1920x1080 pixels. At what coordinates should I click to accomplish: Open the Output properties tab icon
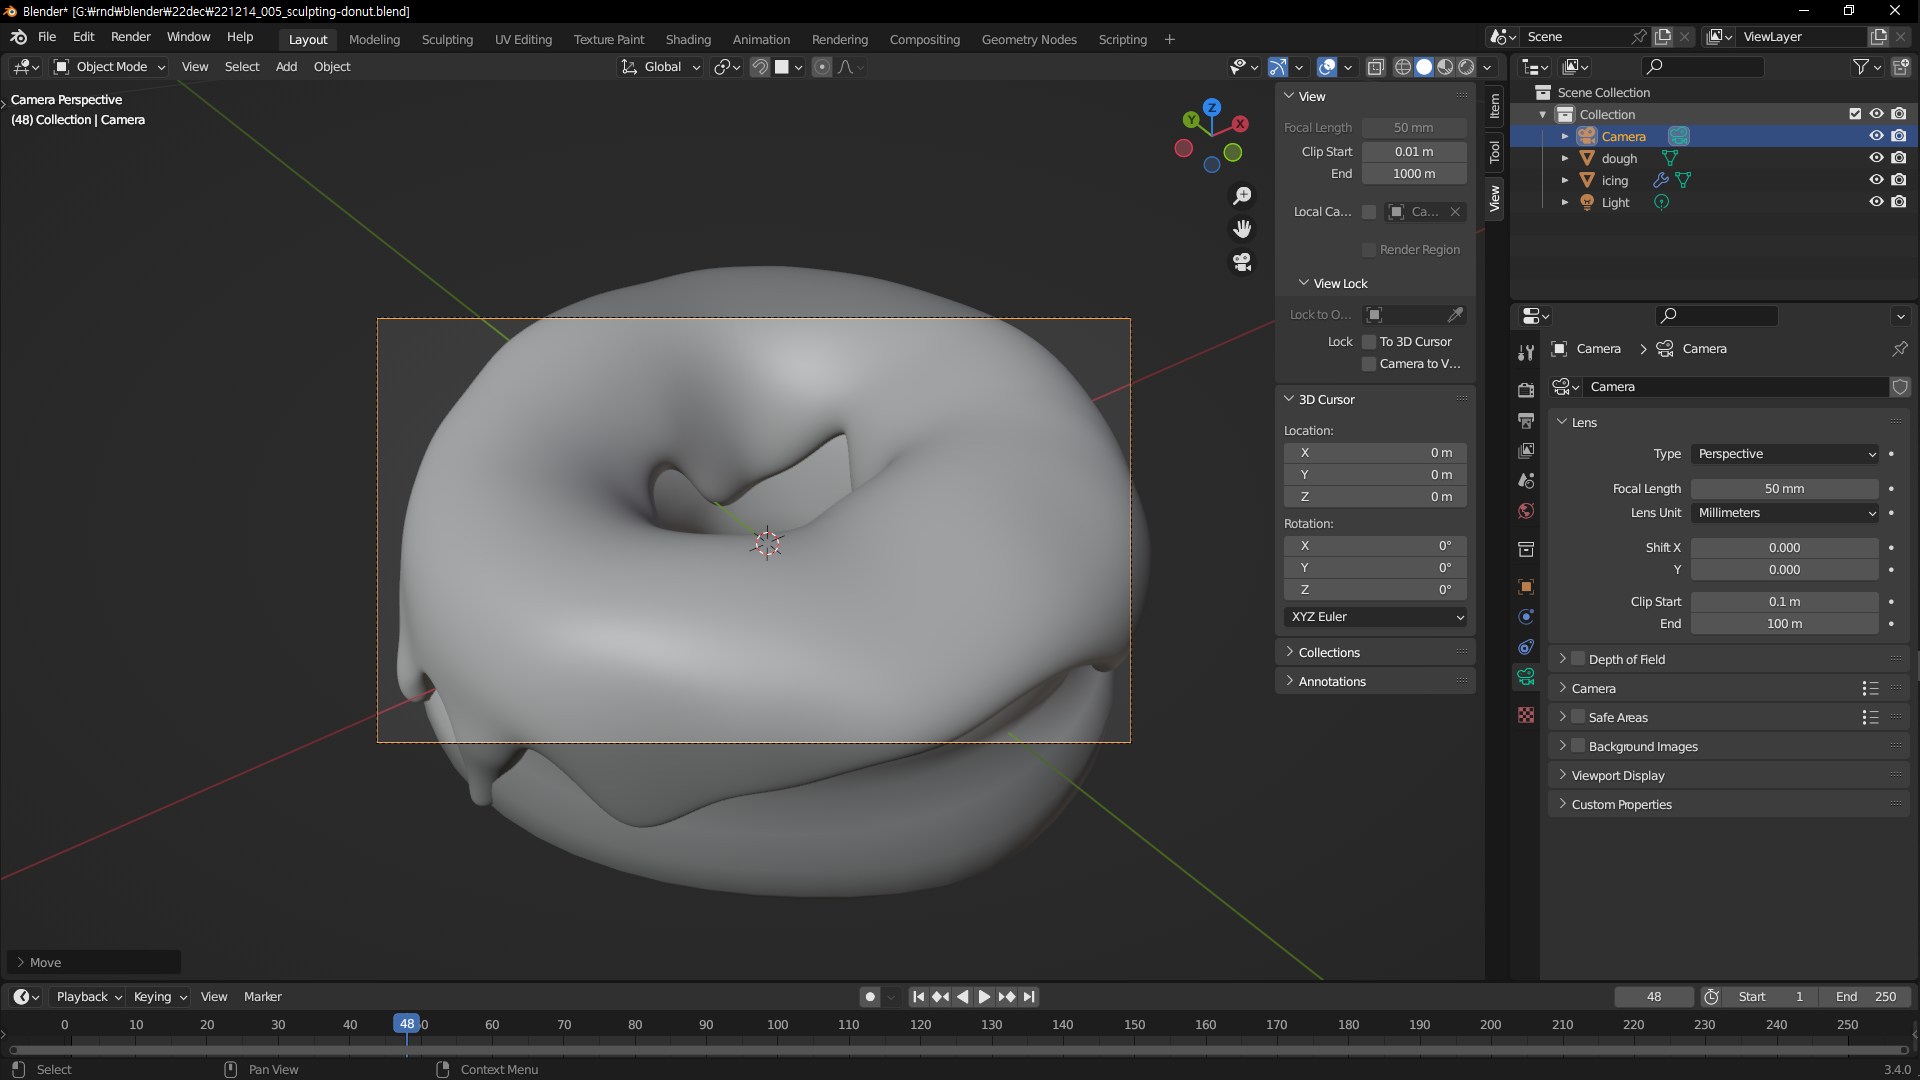[x=1526, y=420]
